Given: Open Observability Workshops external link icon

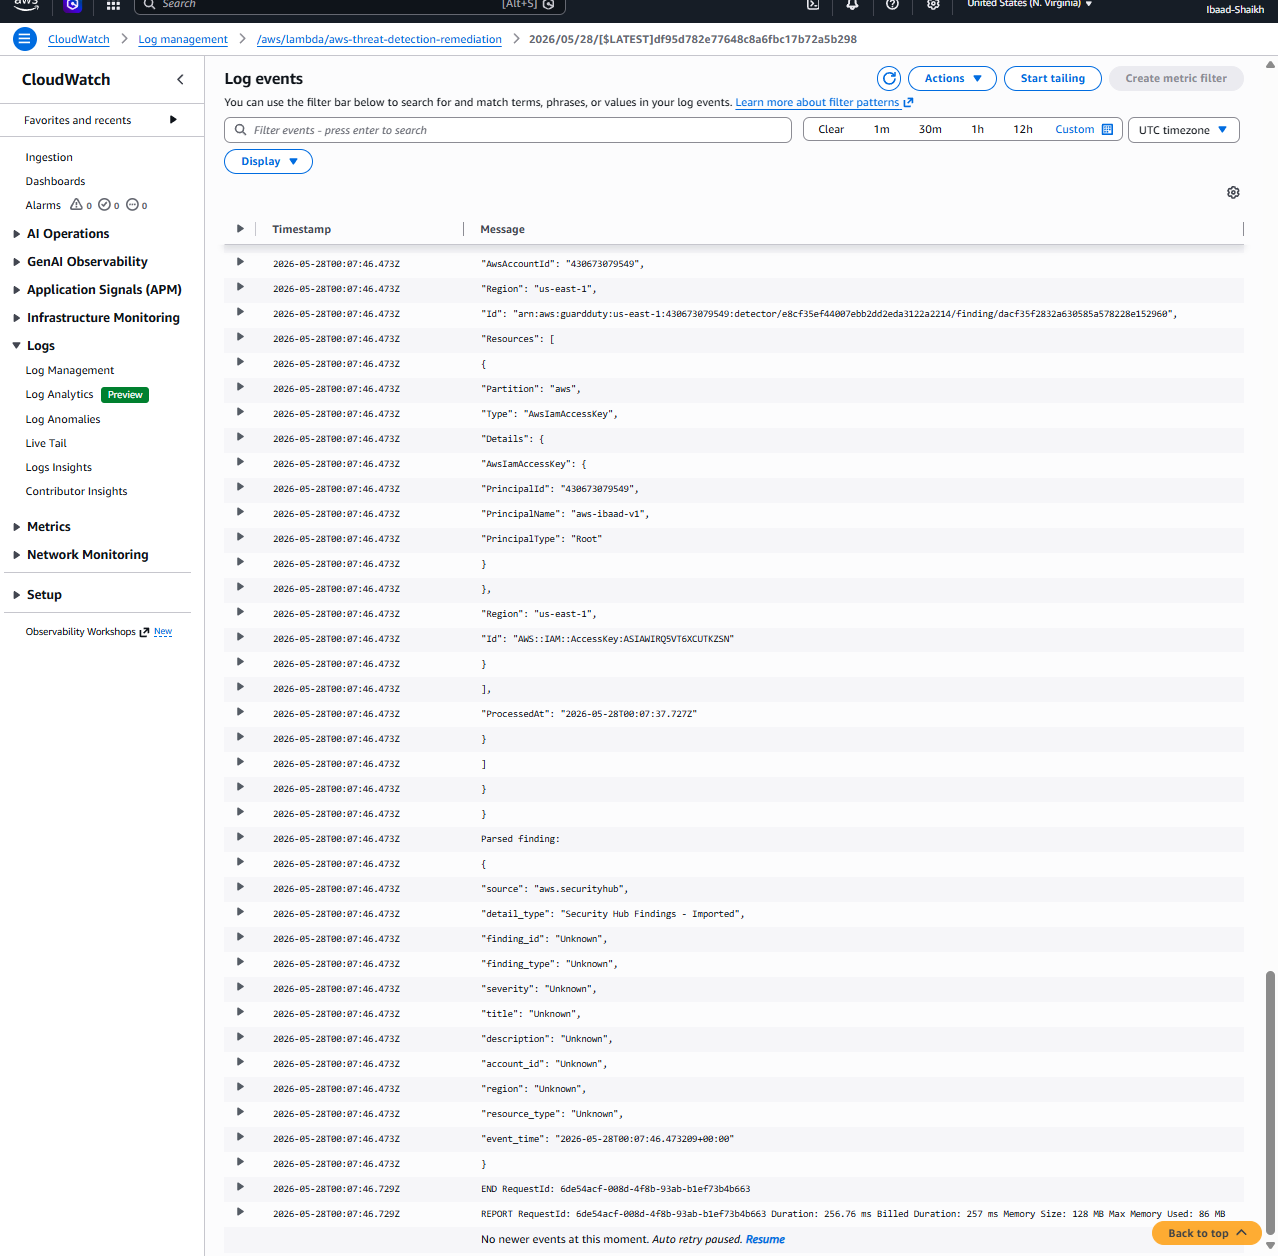Looking at the screenshot, I should point(144,632).
